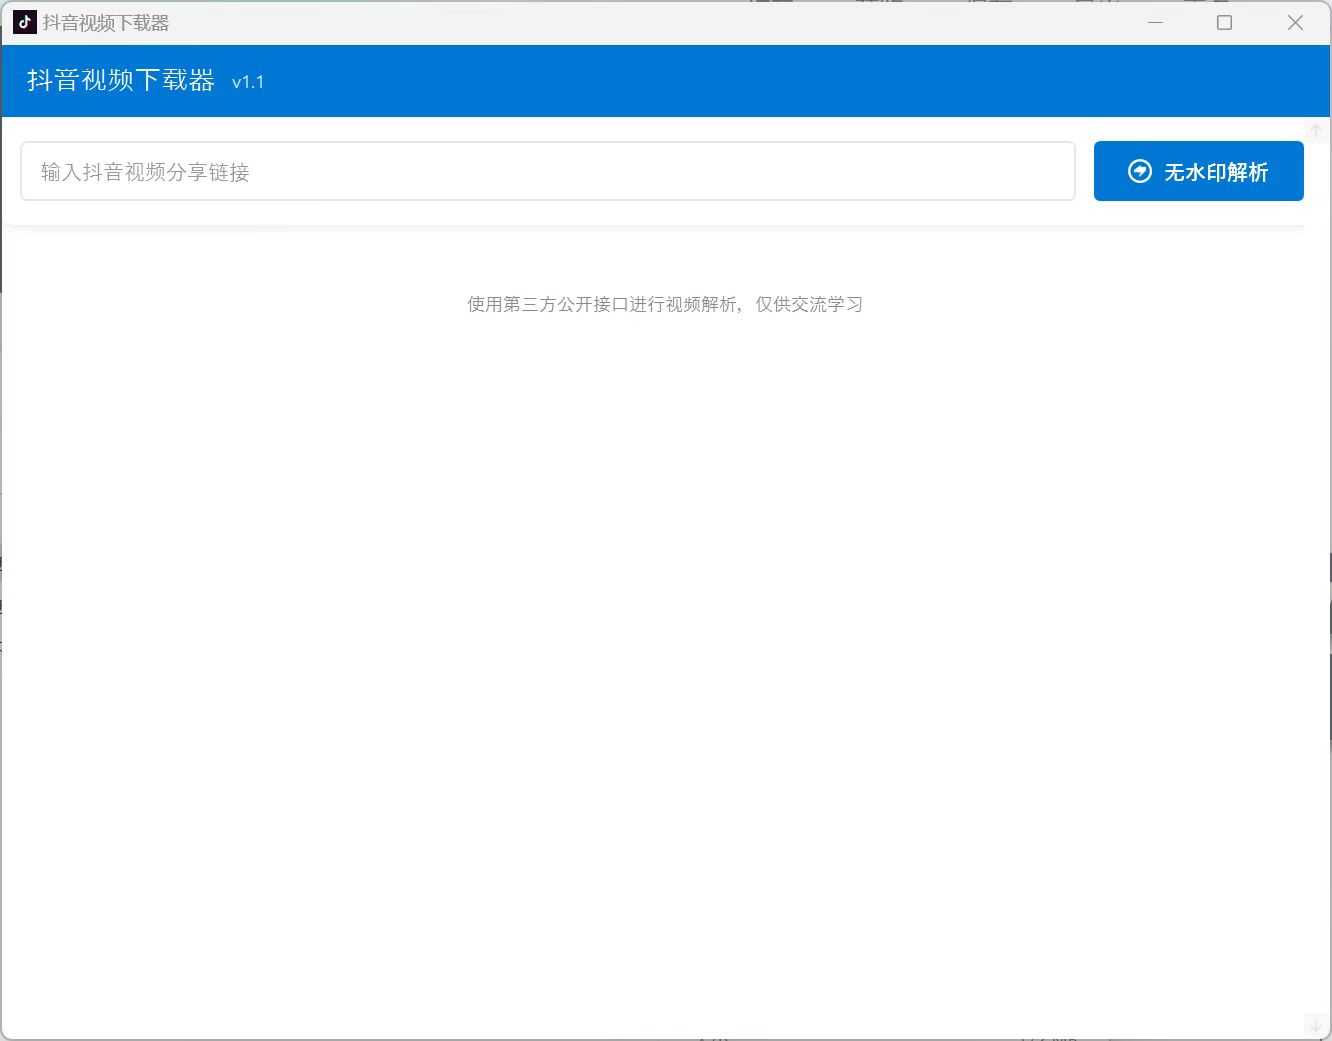
Task: Click the scroll-down arrow at bottom right
Action: point(1316,1025)
